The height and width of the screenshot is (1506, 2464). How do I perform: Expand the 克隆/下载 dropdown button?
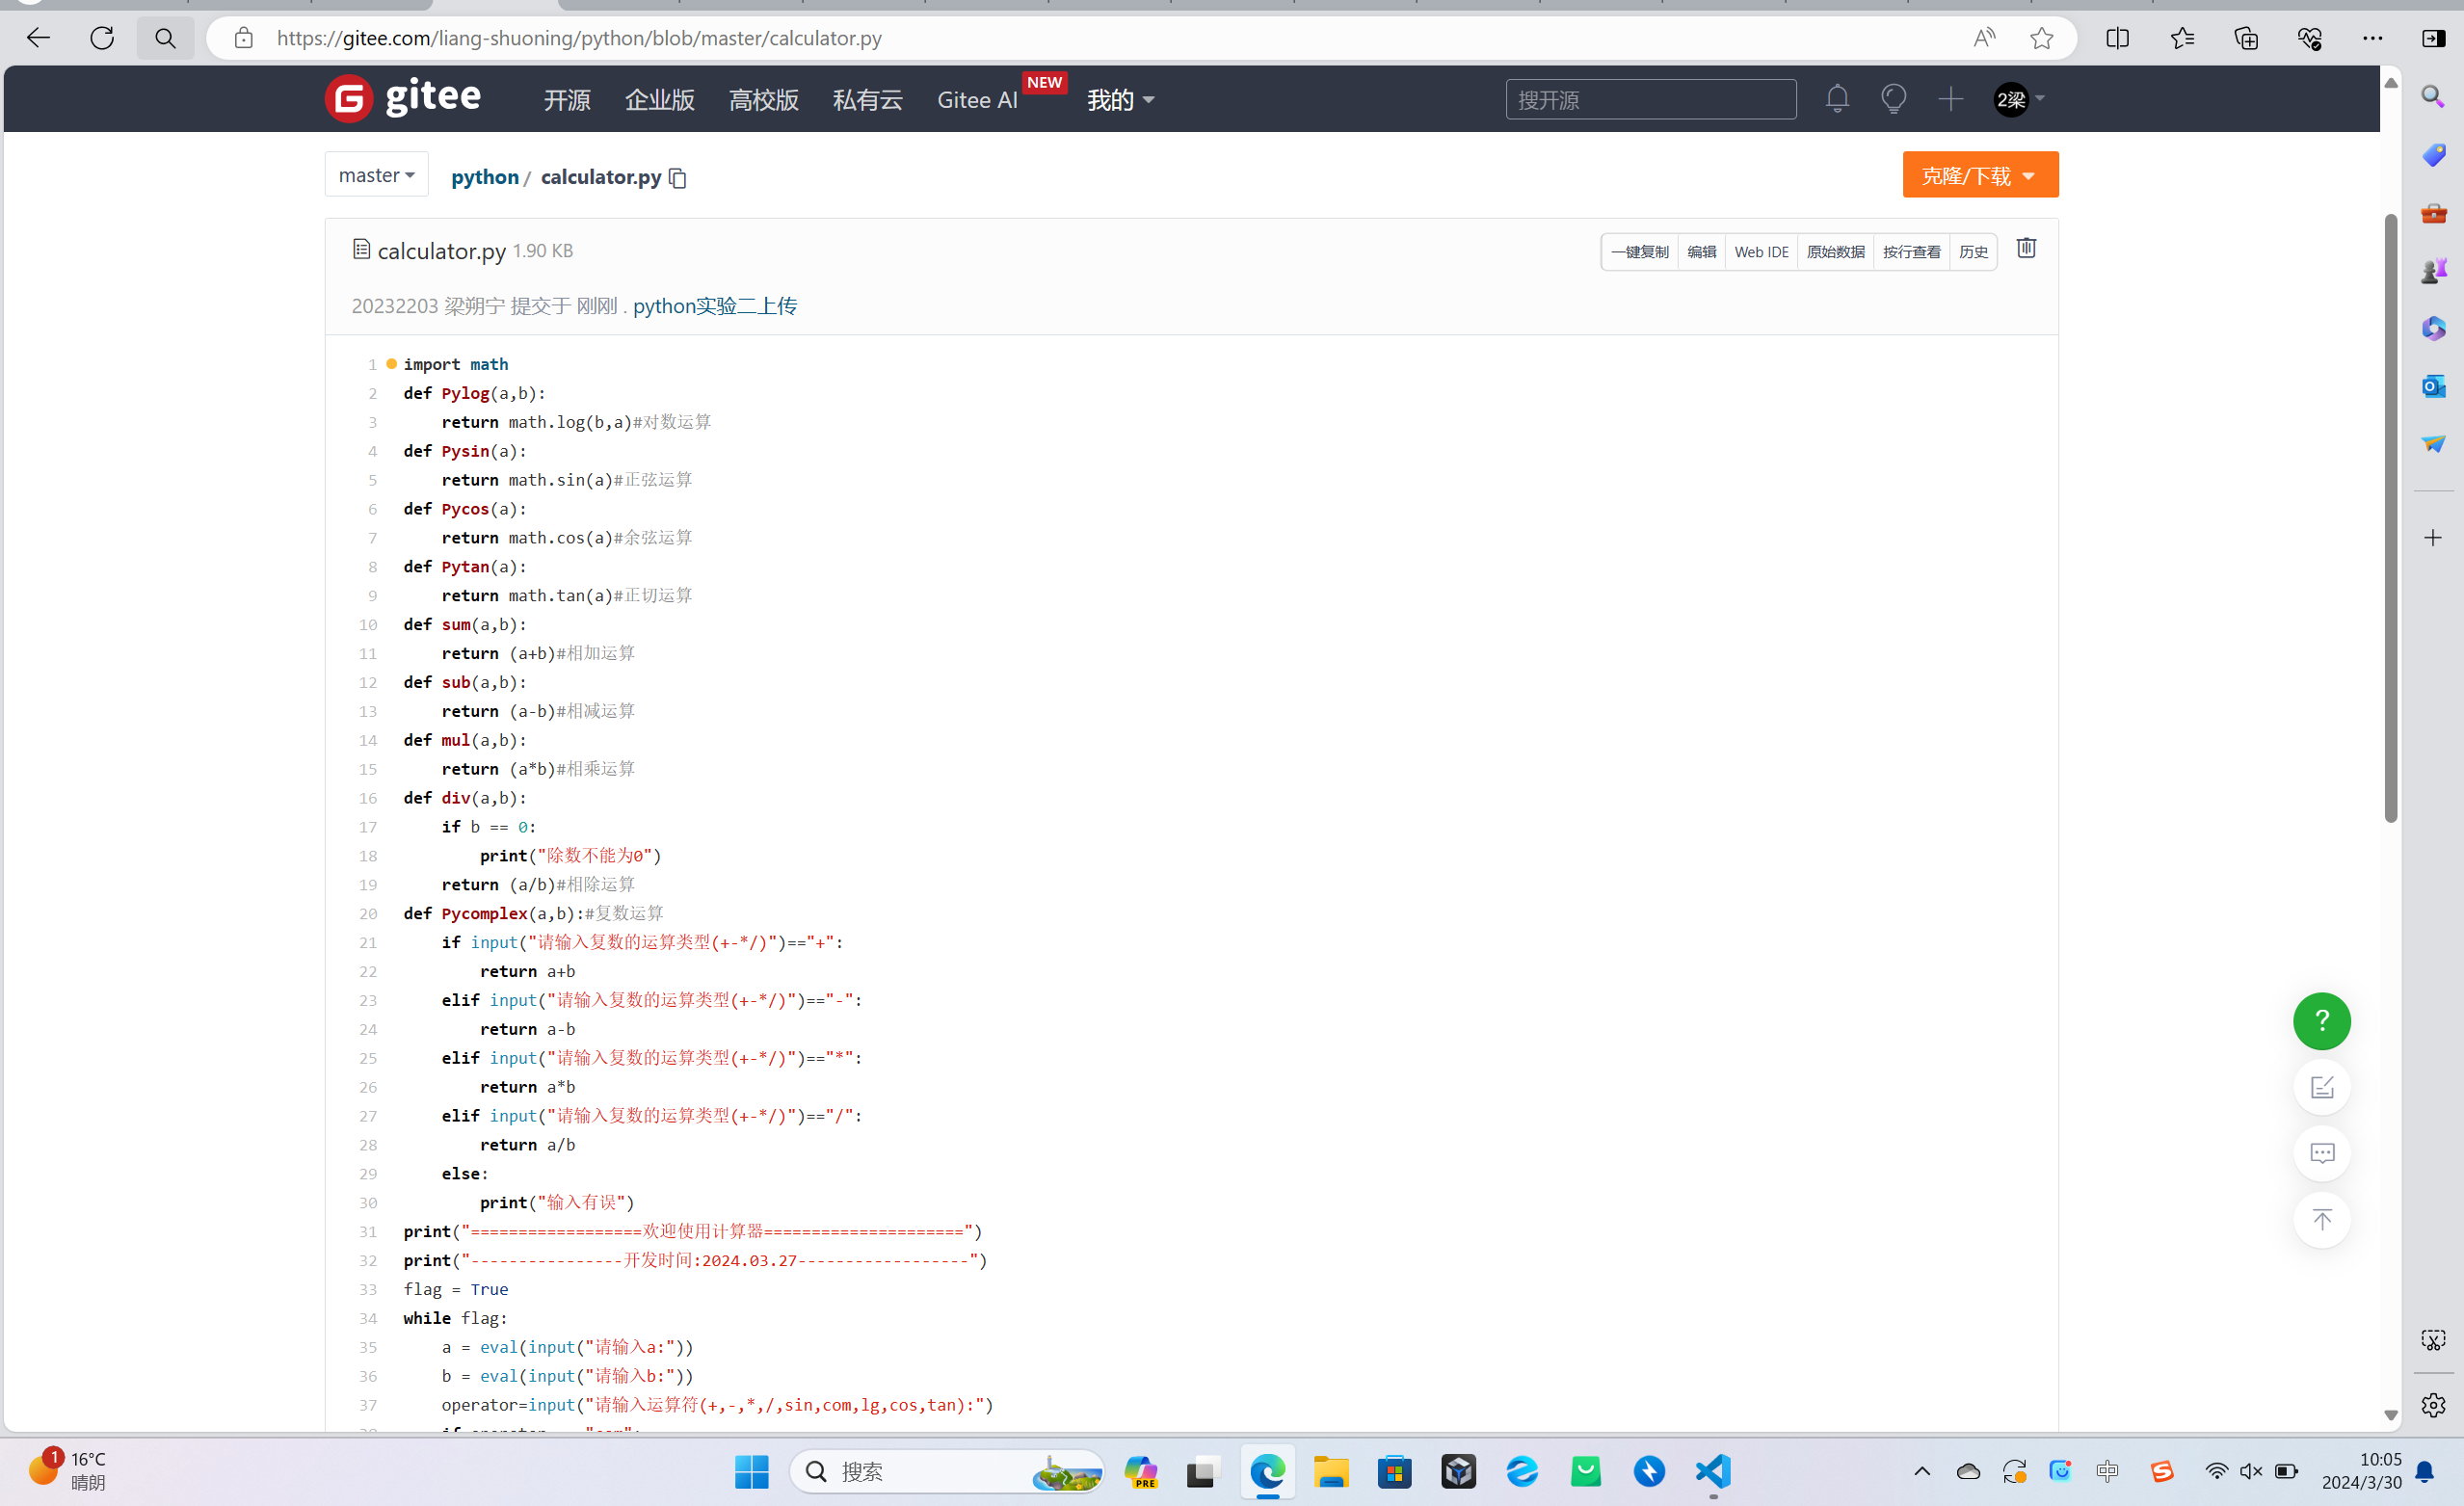point(1979,176)
